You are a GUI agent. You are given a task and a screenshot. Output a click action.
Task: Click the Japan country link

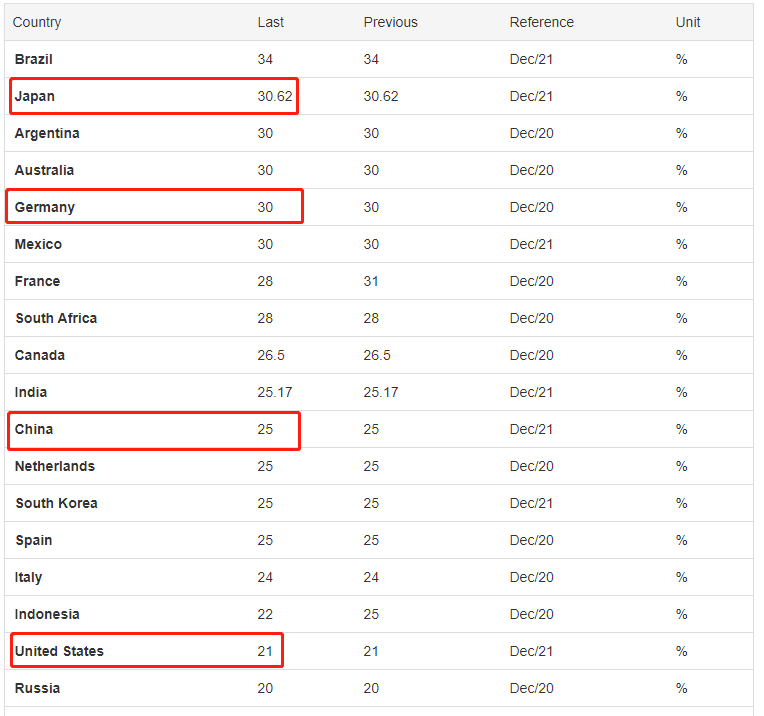tap(35, 97)
